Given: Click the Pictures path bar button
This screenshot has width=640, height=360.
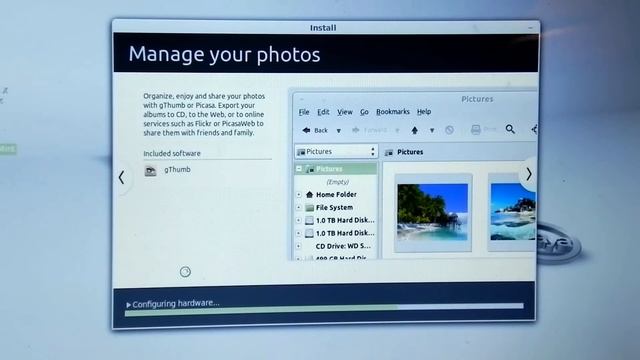Looking at the screenshot, I should pyautogui.click(x=404, y=152).
